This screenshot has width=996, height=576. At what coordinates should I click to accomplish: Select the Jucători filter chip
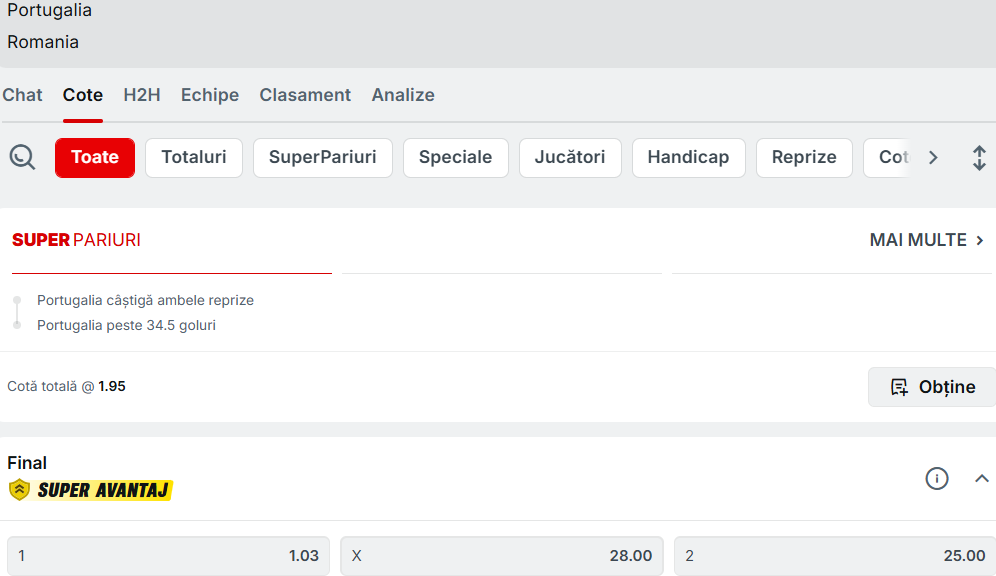[x=570, y=158]
